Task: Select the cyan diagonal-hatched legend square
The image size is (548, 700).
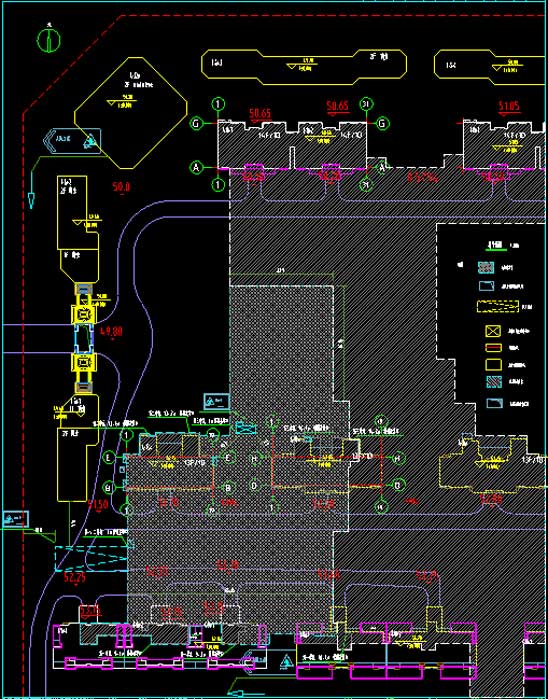Action: click(x=493, y=381)
